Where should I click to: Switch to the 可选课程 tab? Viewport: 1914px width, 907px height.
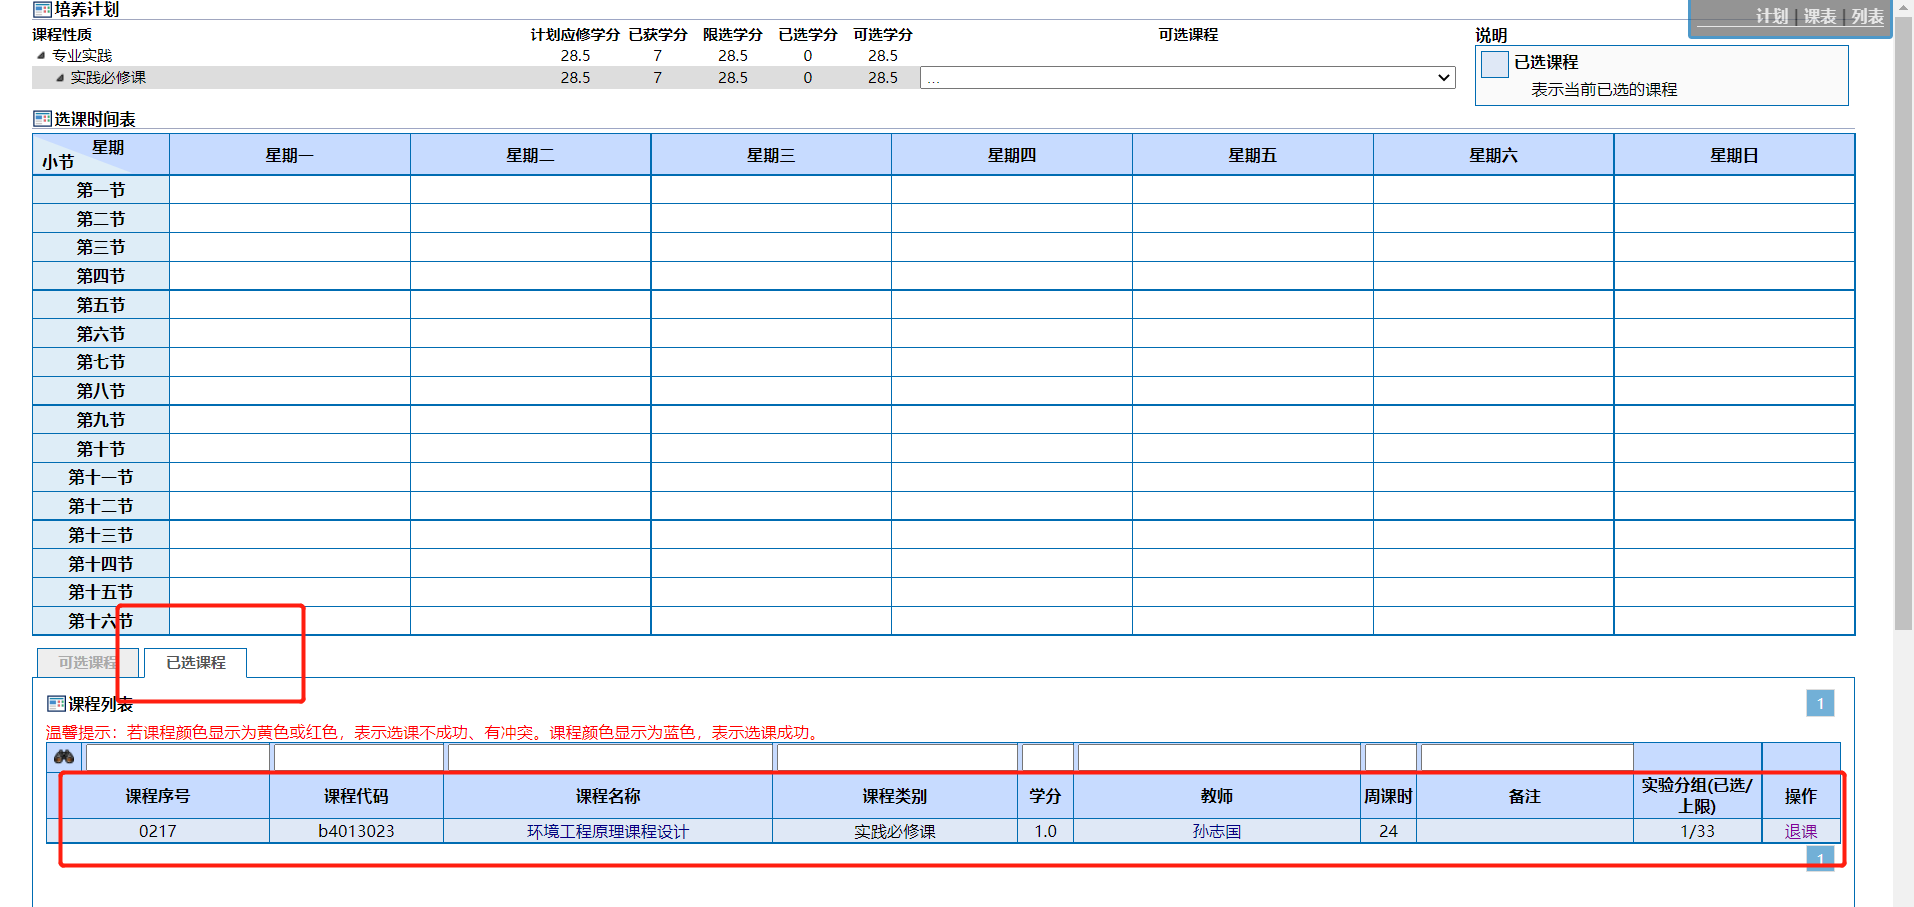(x=87, y=663)
